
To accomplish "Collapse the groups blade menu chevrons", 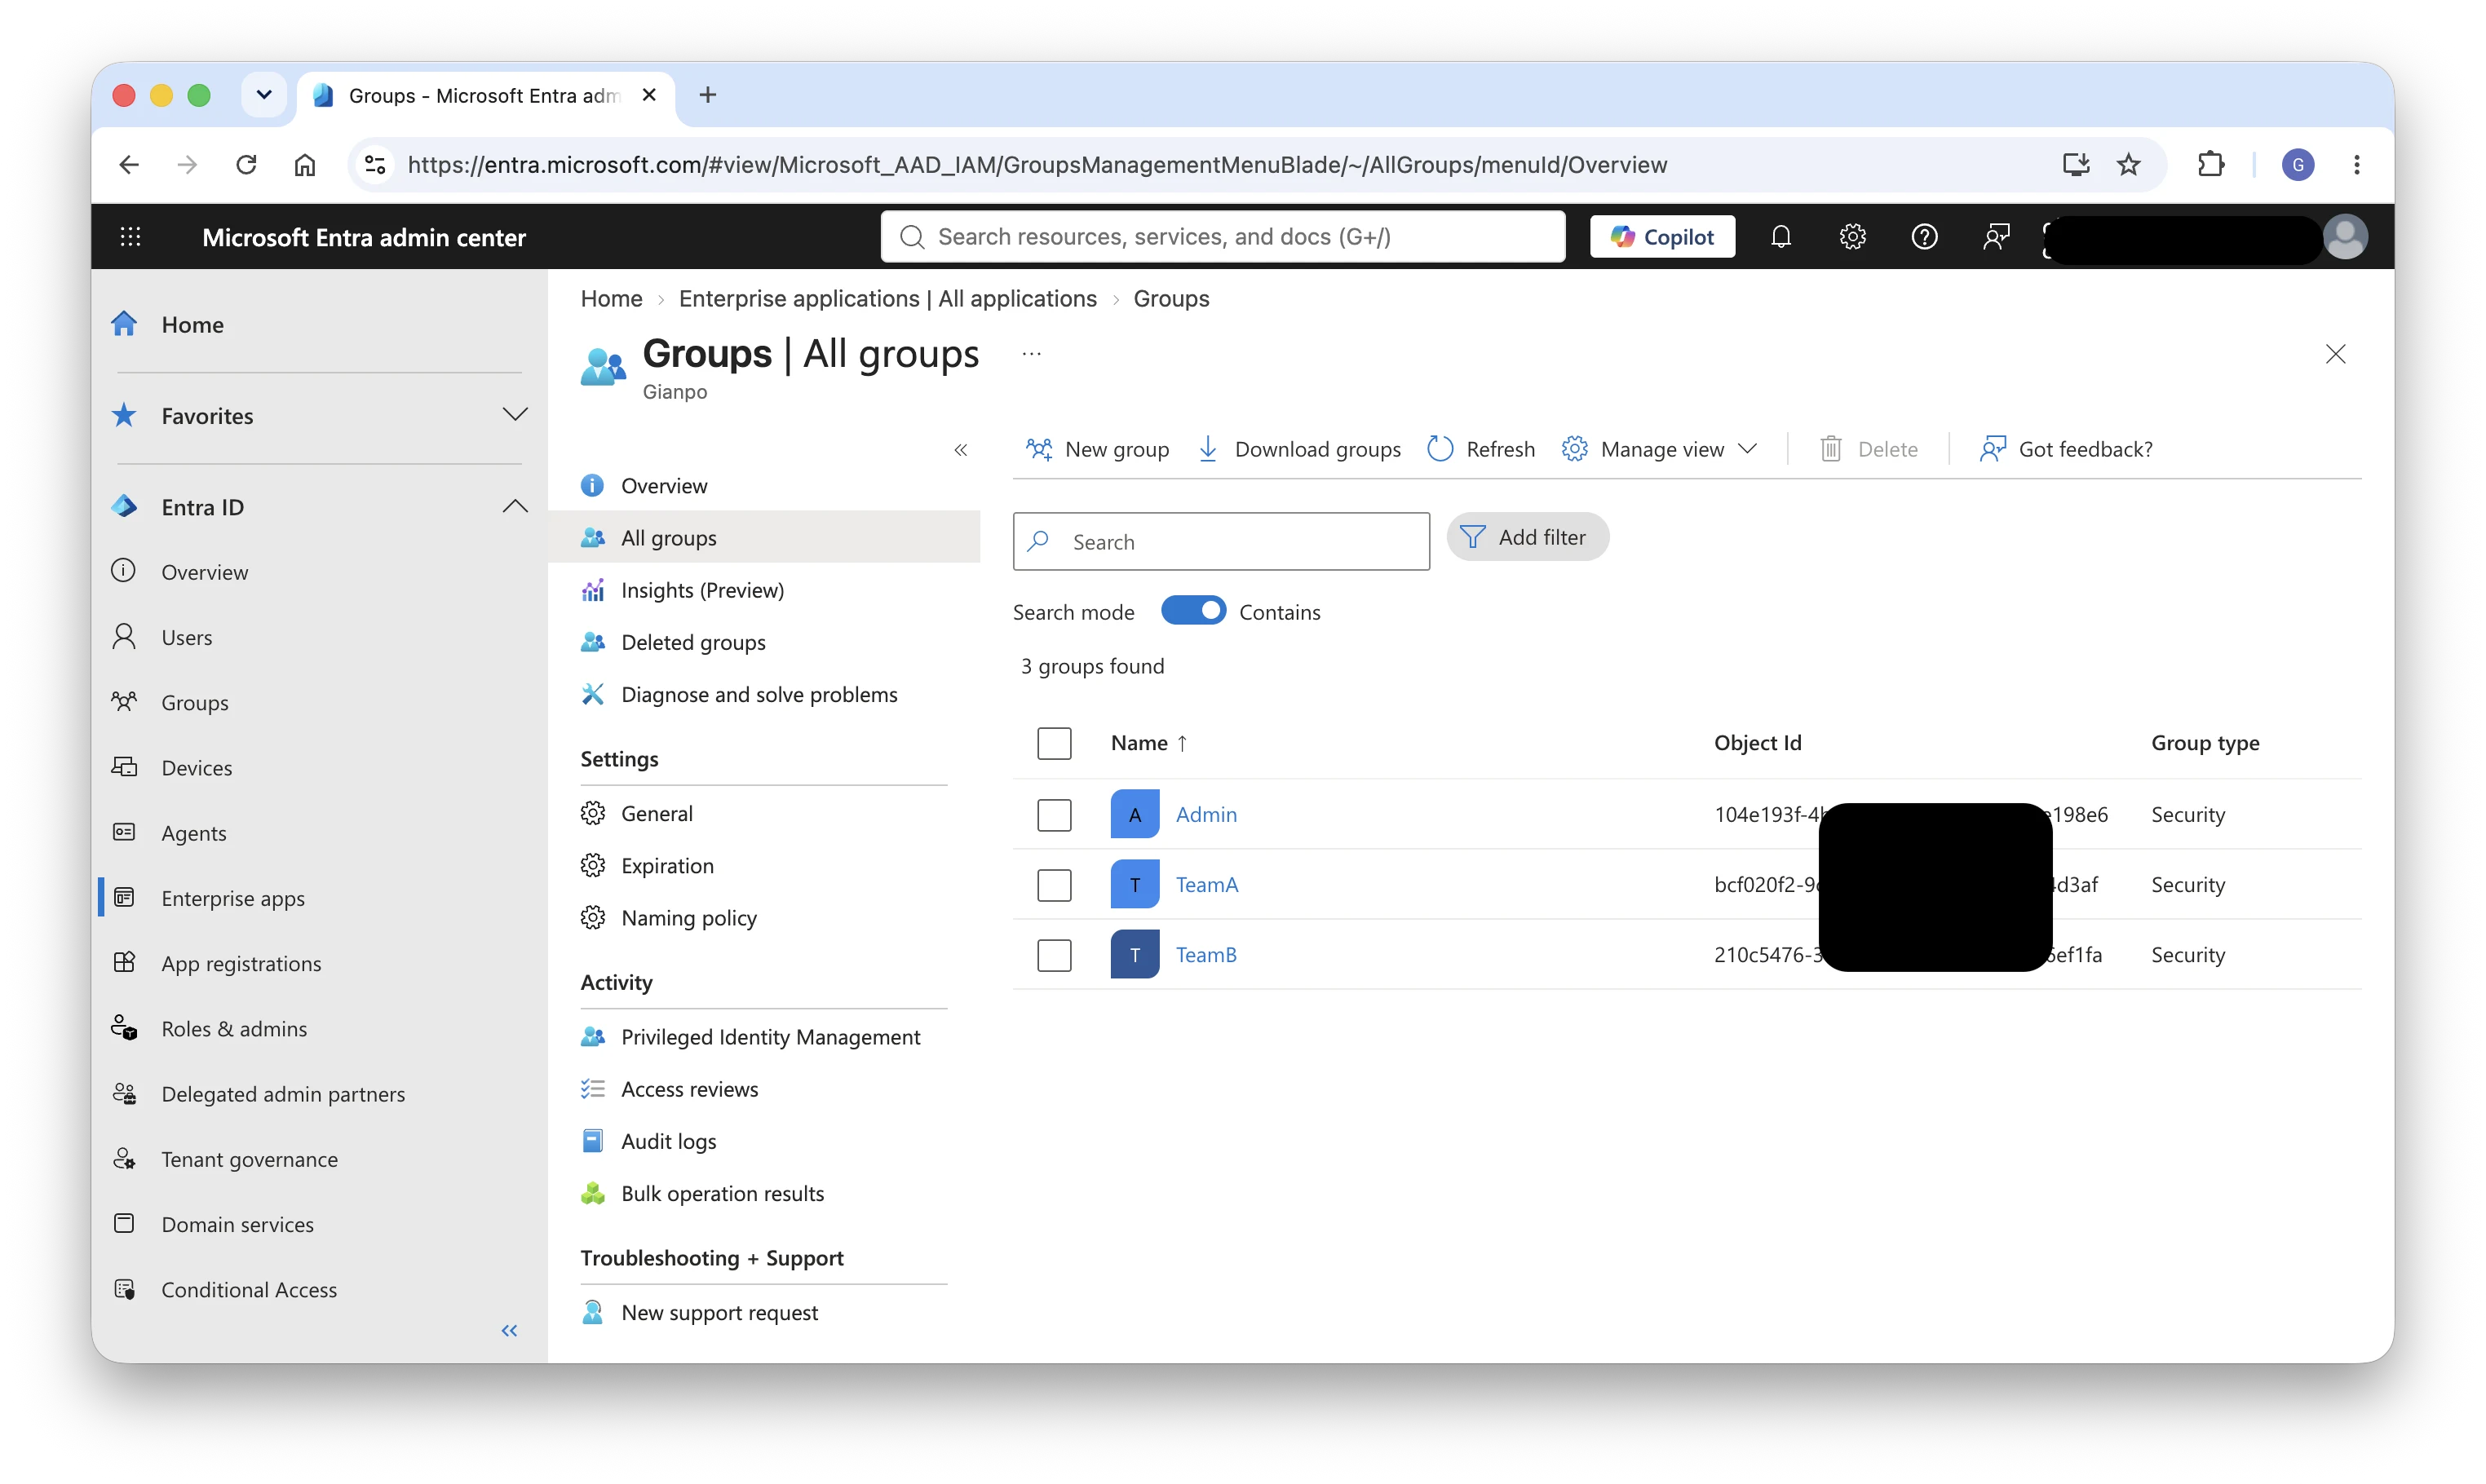I will (x=960, y=450).
